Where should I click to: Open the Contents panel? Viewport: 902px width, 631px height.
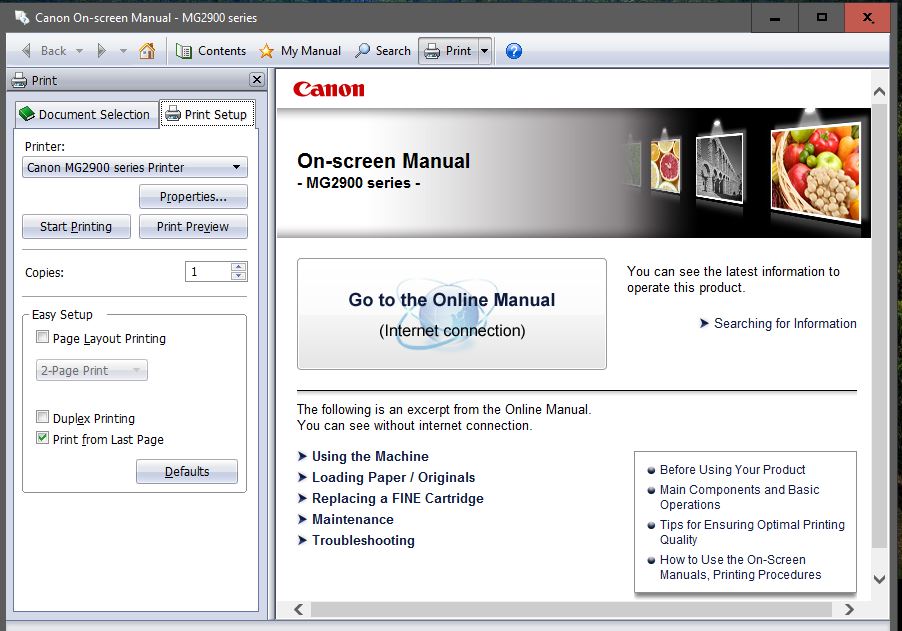click(x=211, y=51)
